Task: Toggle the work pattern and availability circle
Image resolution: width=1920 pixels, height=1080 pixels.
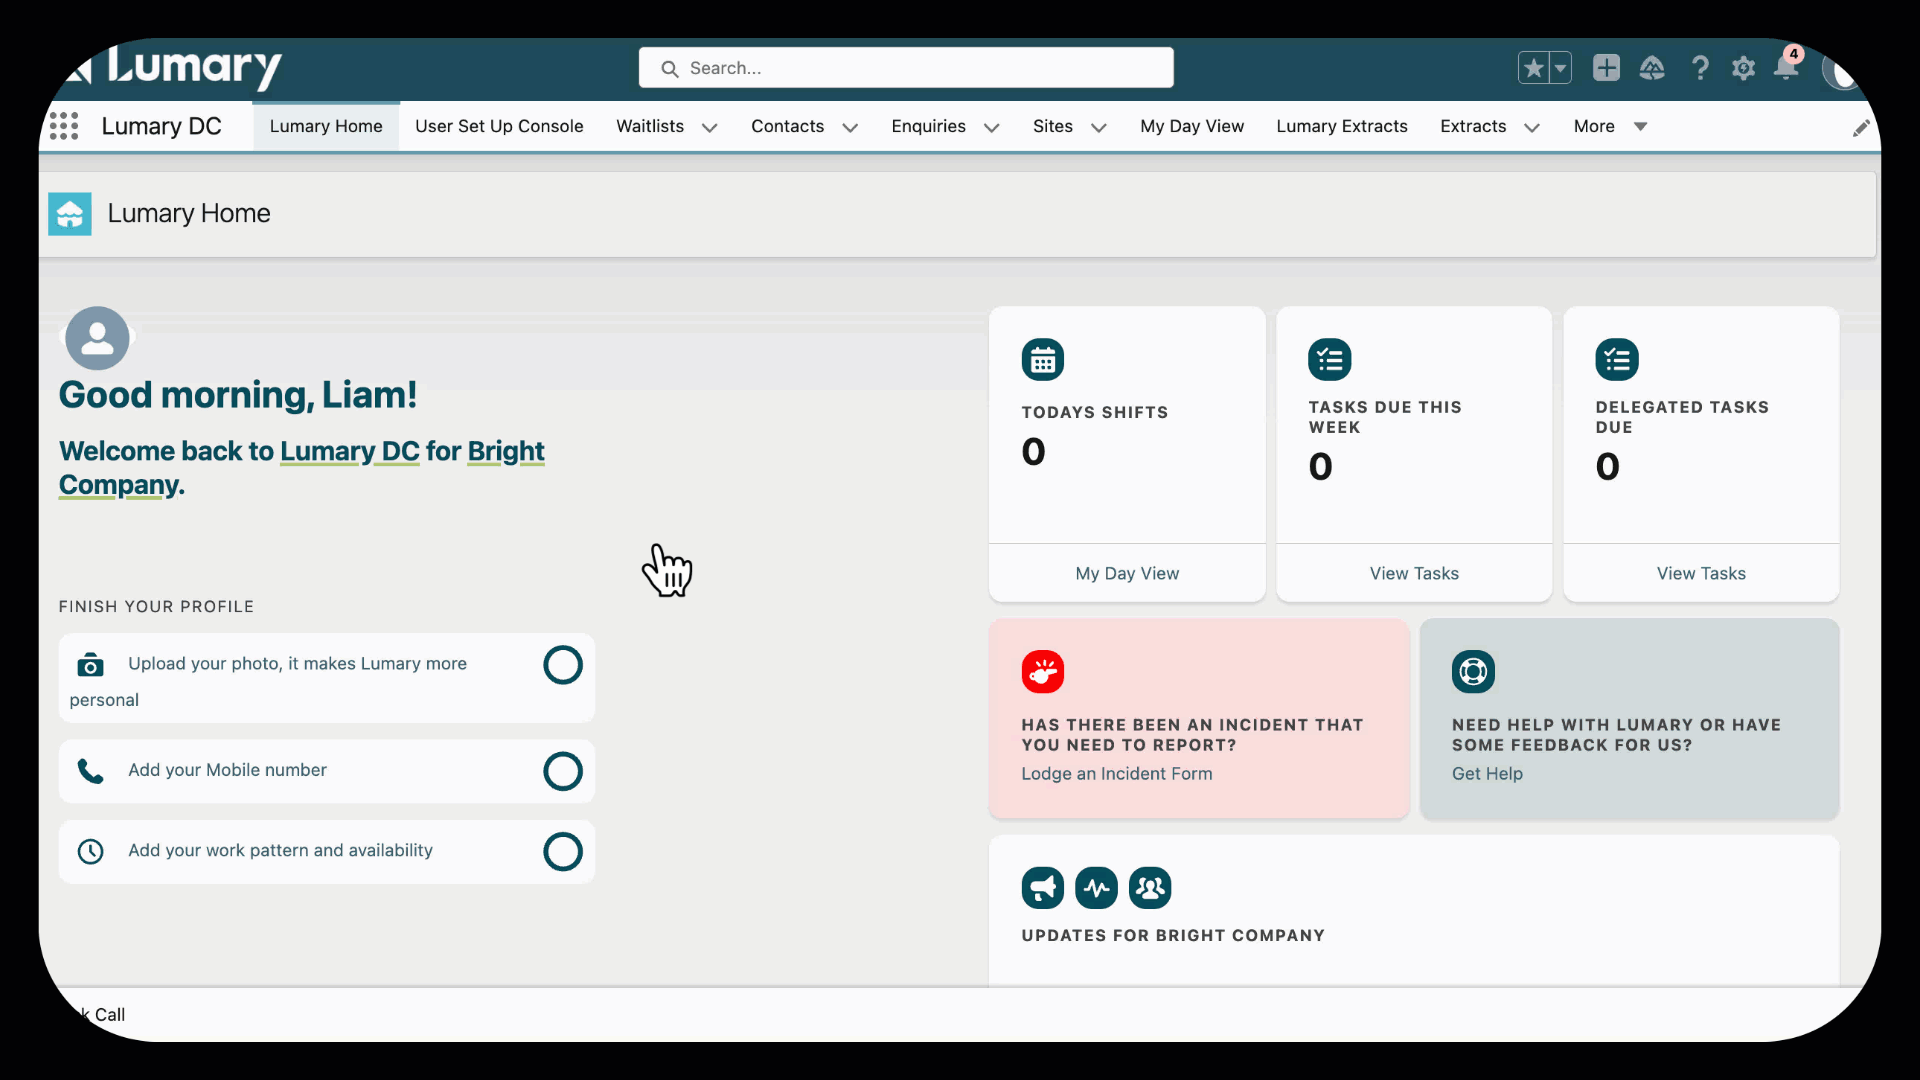Action: tap(562, 852)
